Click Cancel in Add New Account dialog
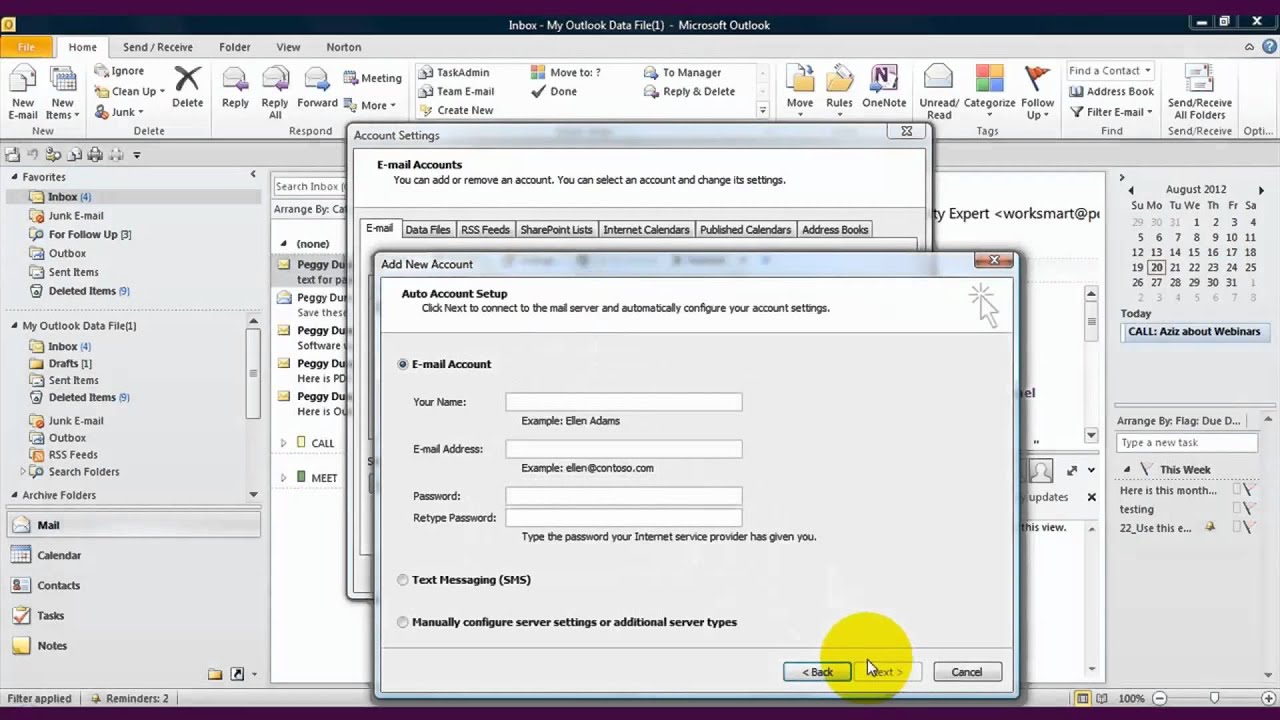 coord(967,672)
